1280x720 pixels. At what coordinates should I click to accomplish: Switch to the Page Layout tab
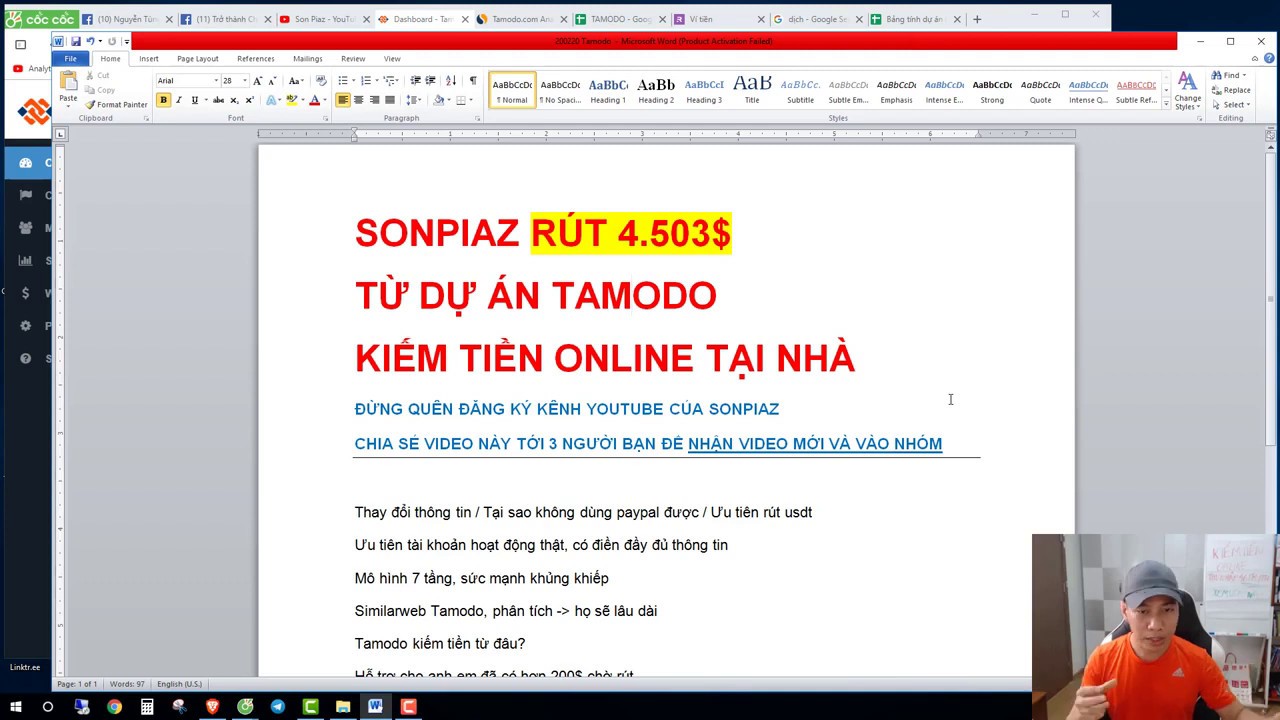click(198, 59)
